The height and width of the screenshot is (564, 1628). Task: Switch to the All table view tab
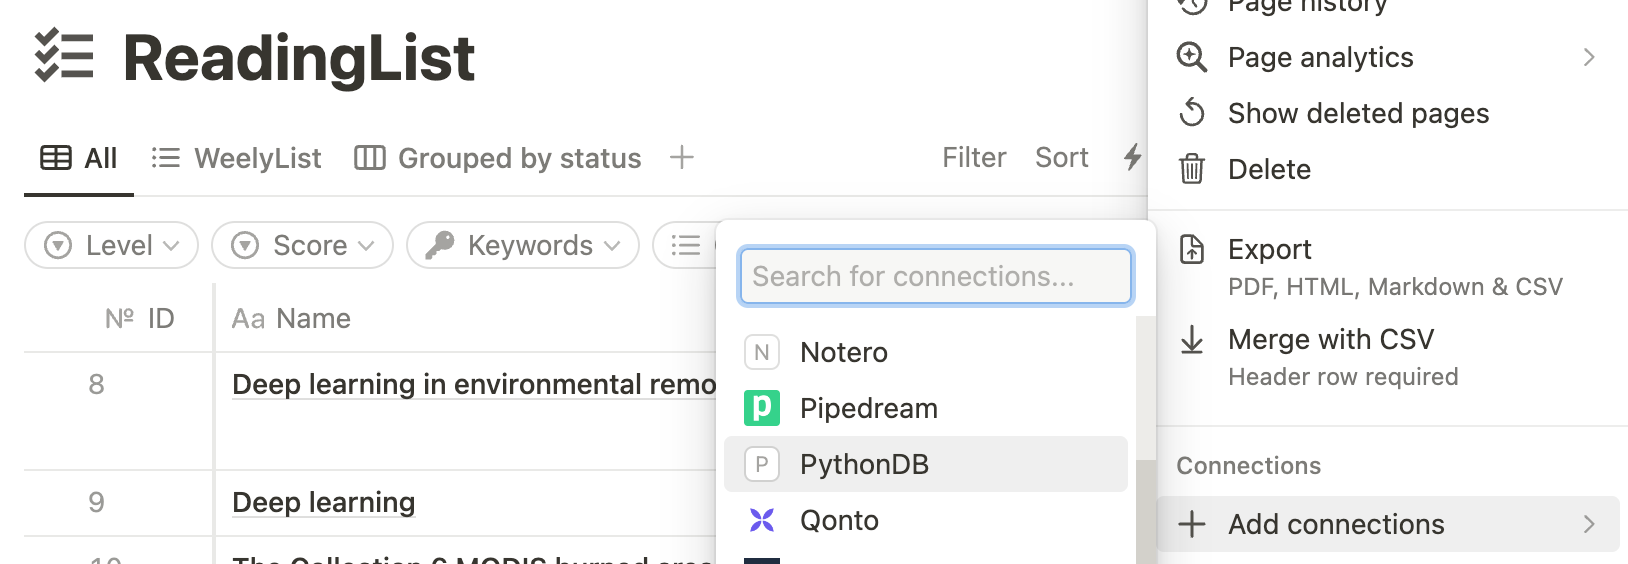click(79, 158)
